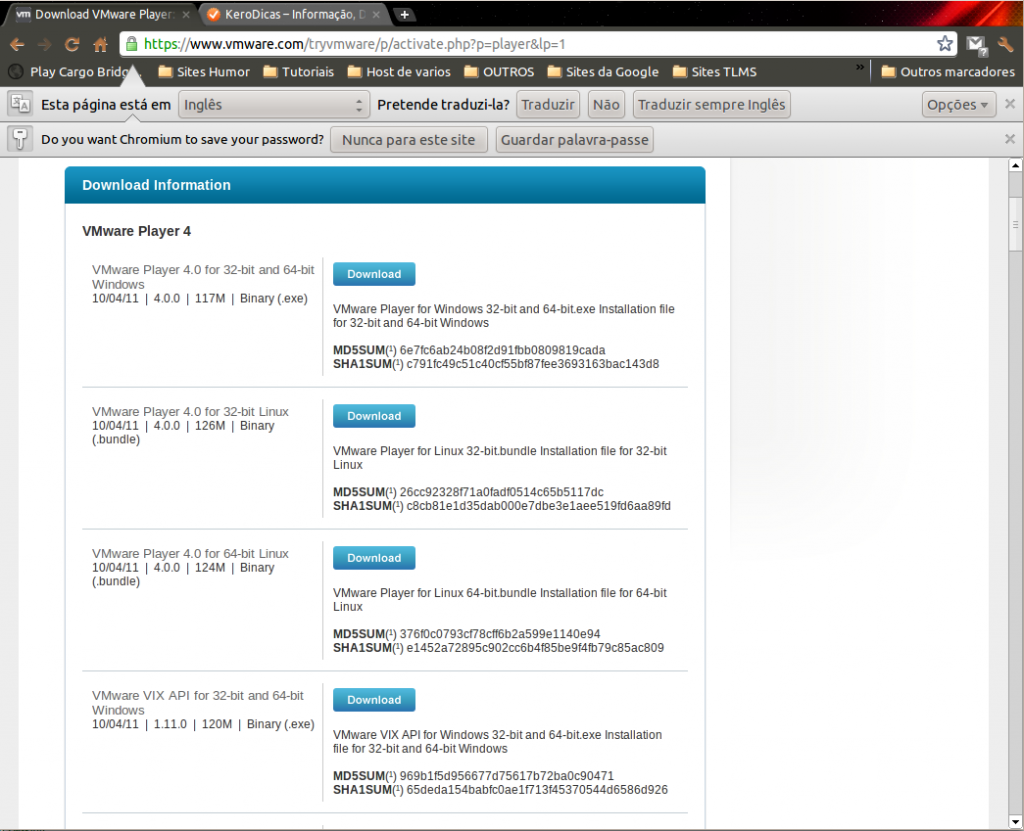Click the translate bar icon

(x=20, y=104)
